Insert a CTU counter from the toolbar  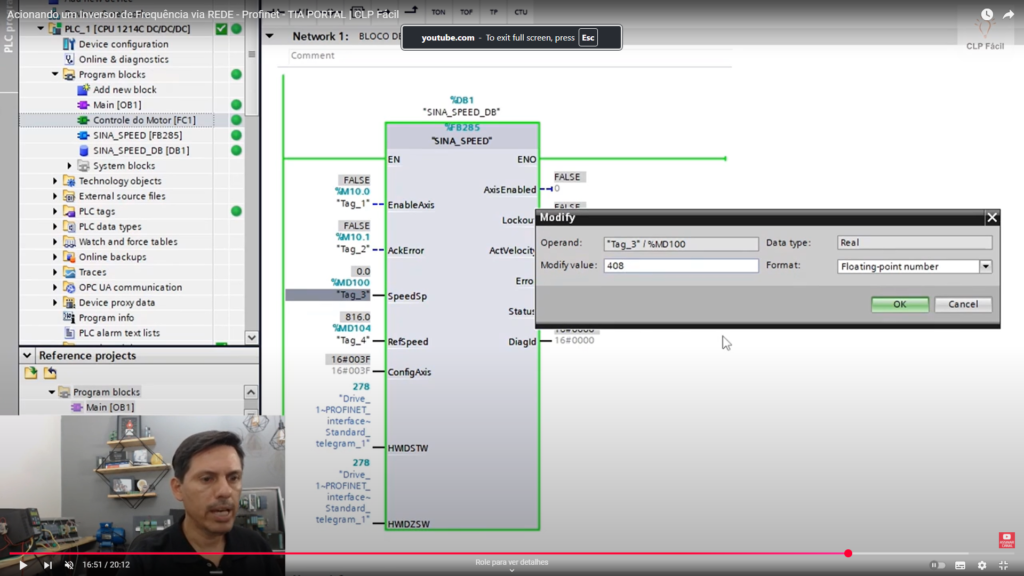coord(520,12)
